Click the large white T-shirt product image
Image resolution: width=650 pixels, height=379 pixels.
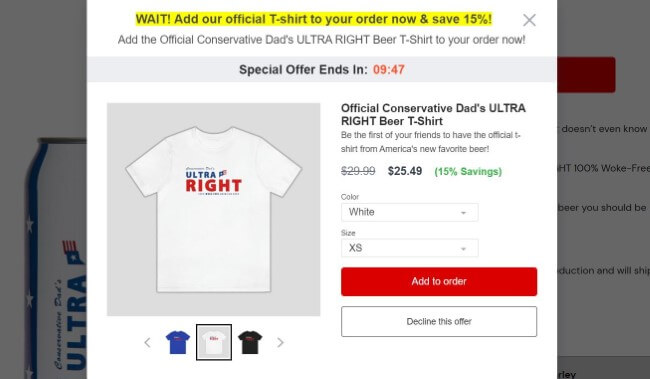(x=213, y=209)
